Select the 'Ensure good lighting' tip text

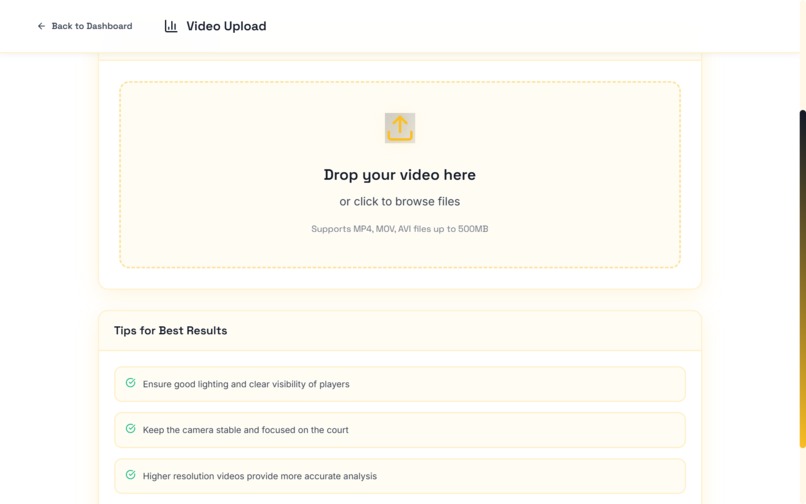(x=246, y=384)
